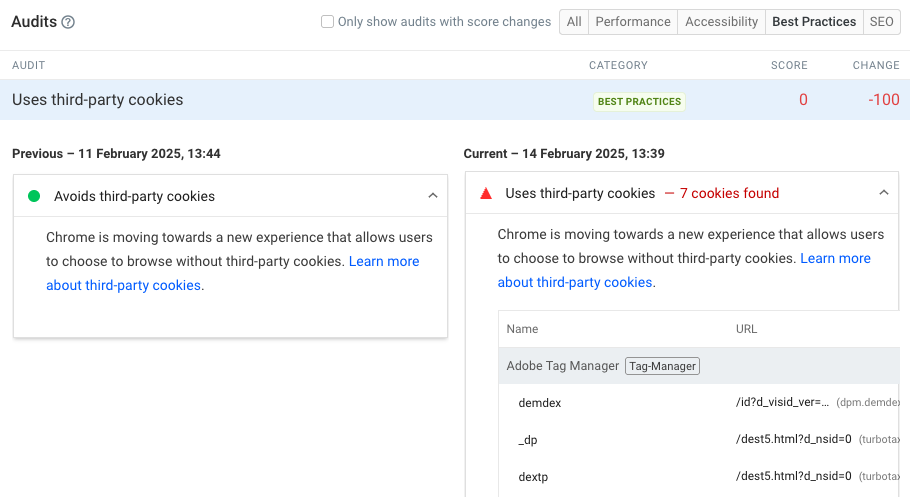Collapse the current Uses third-party cookies panel
The width and height of the screenshot is (910, 497).
[883, 193]
